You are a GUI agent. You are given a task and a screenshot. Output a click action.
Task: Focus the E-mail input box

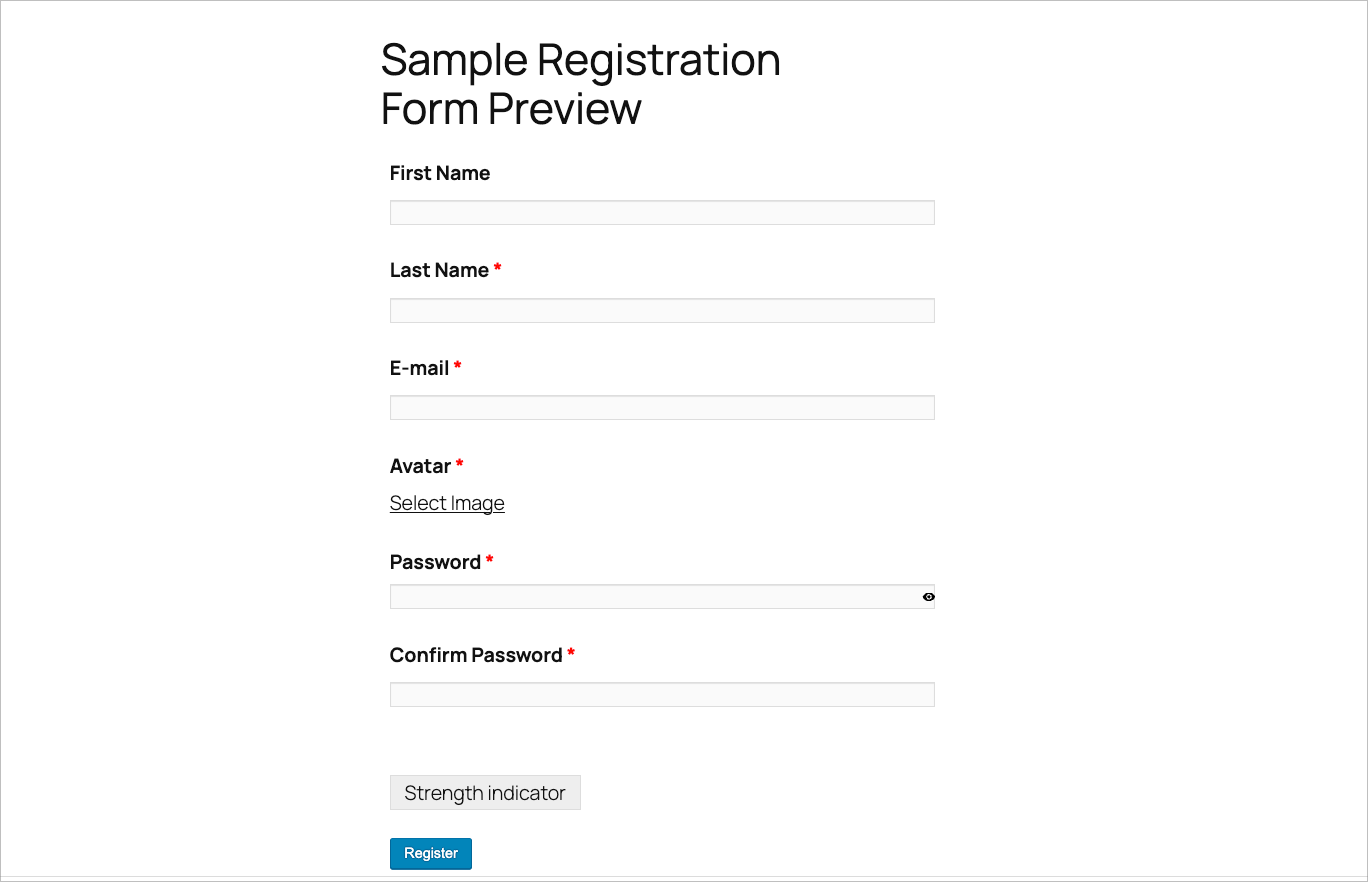coord(662,407)
